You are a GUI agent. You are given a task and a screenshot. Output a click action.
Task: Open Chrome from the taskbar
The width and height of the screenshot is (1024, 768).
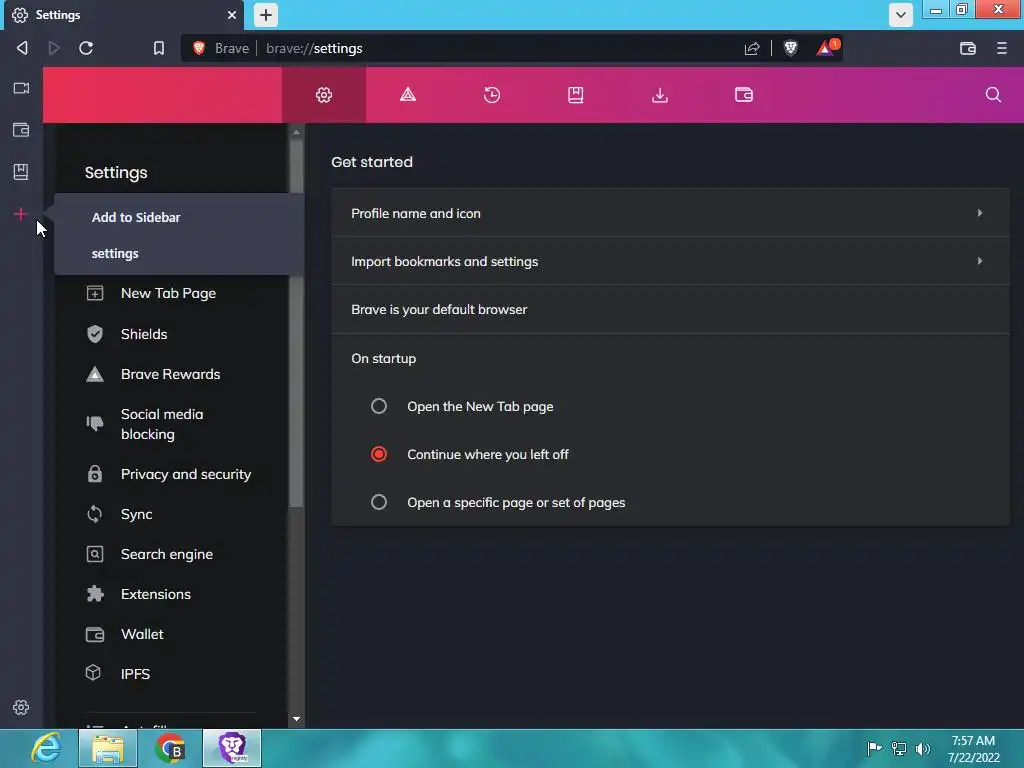170,748
